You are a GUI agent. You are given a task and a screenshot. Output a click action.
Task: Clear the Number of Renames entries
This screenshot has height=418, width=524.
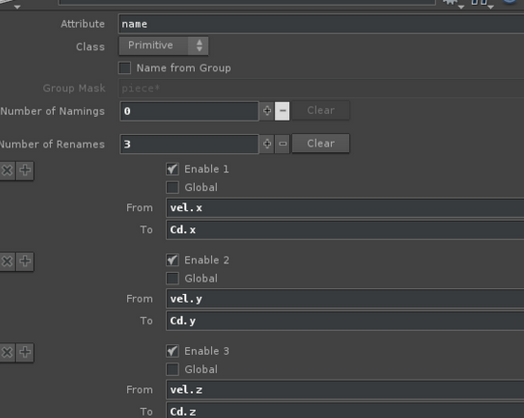pos(321,143)
